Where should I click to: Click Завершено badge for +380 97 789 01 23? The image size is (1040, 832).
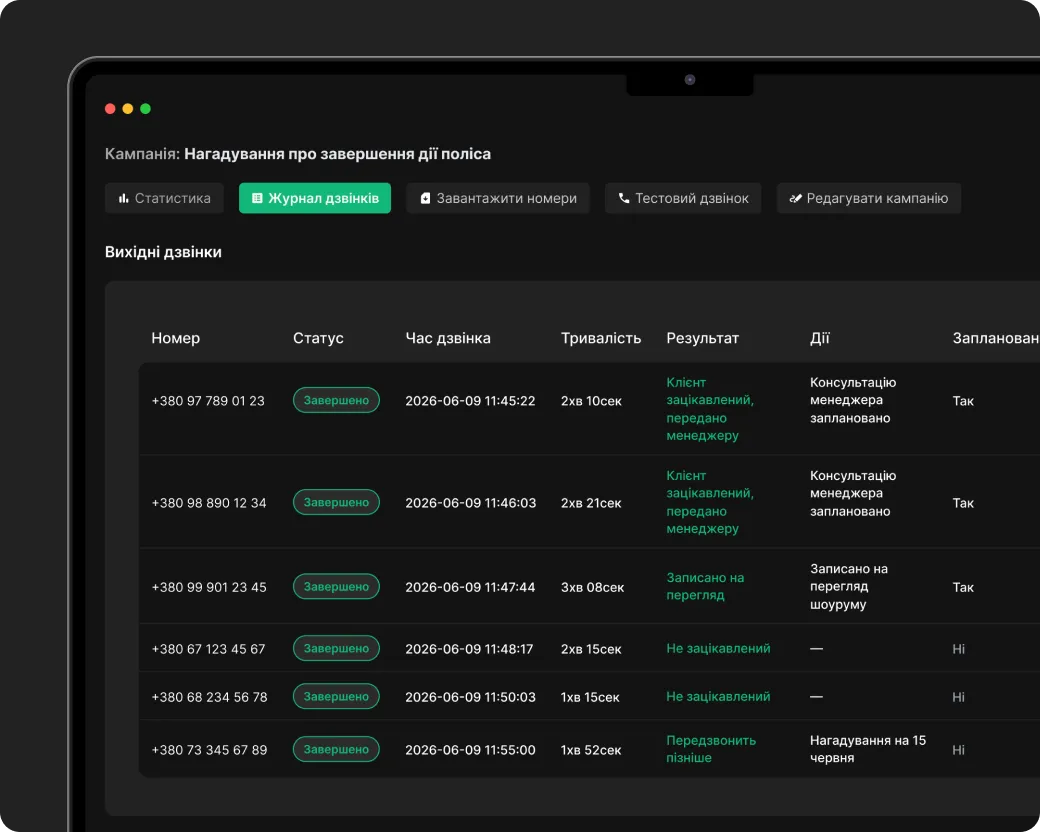336,400
